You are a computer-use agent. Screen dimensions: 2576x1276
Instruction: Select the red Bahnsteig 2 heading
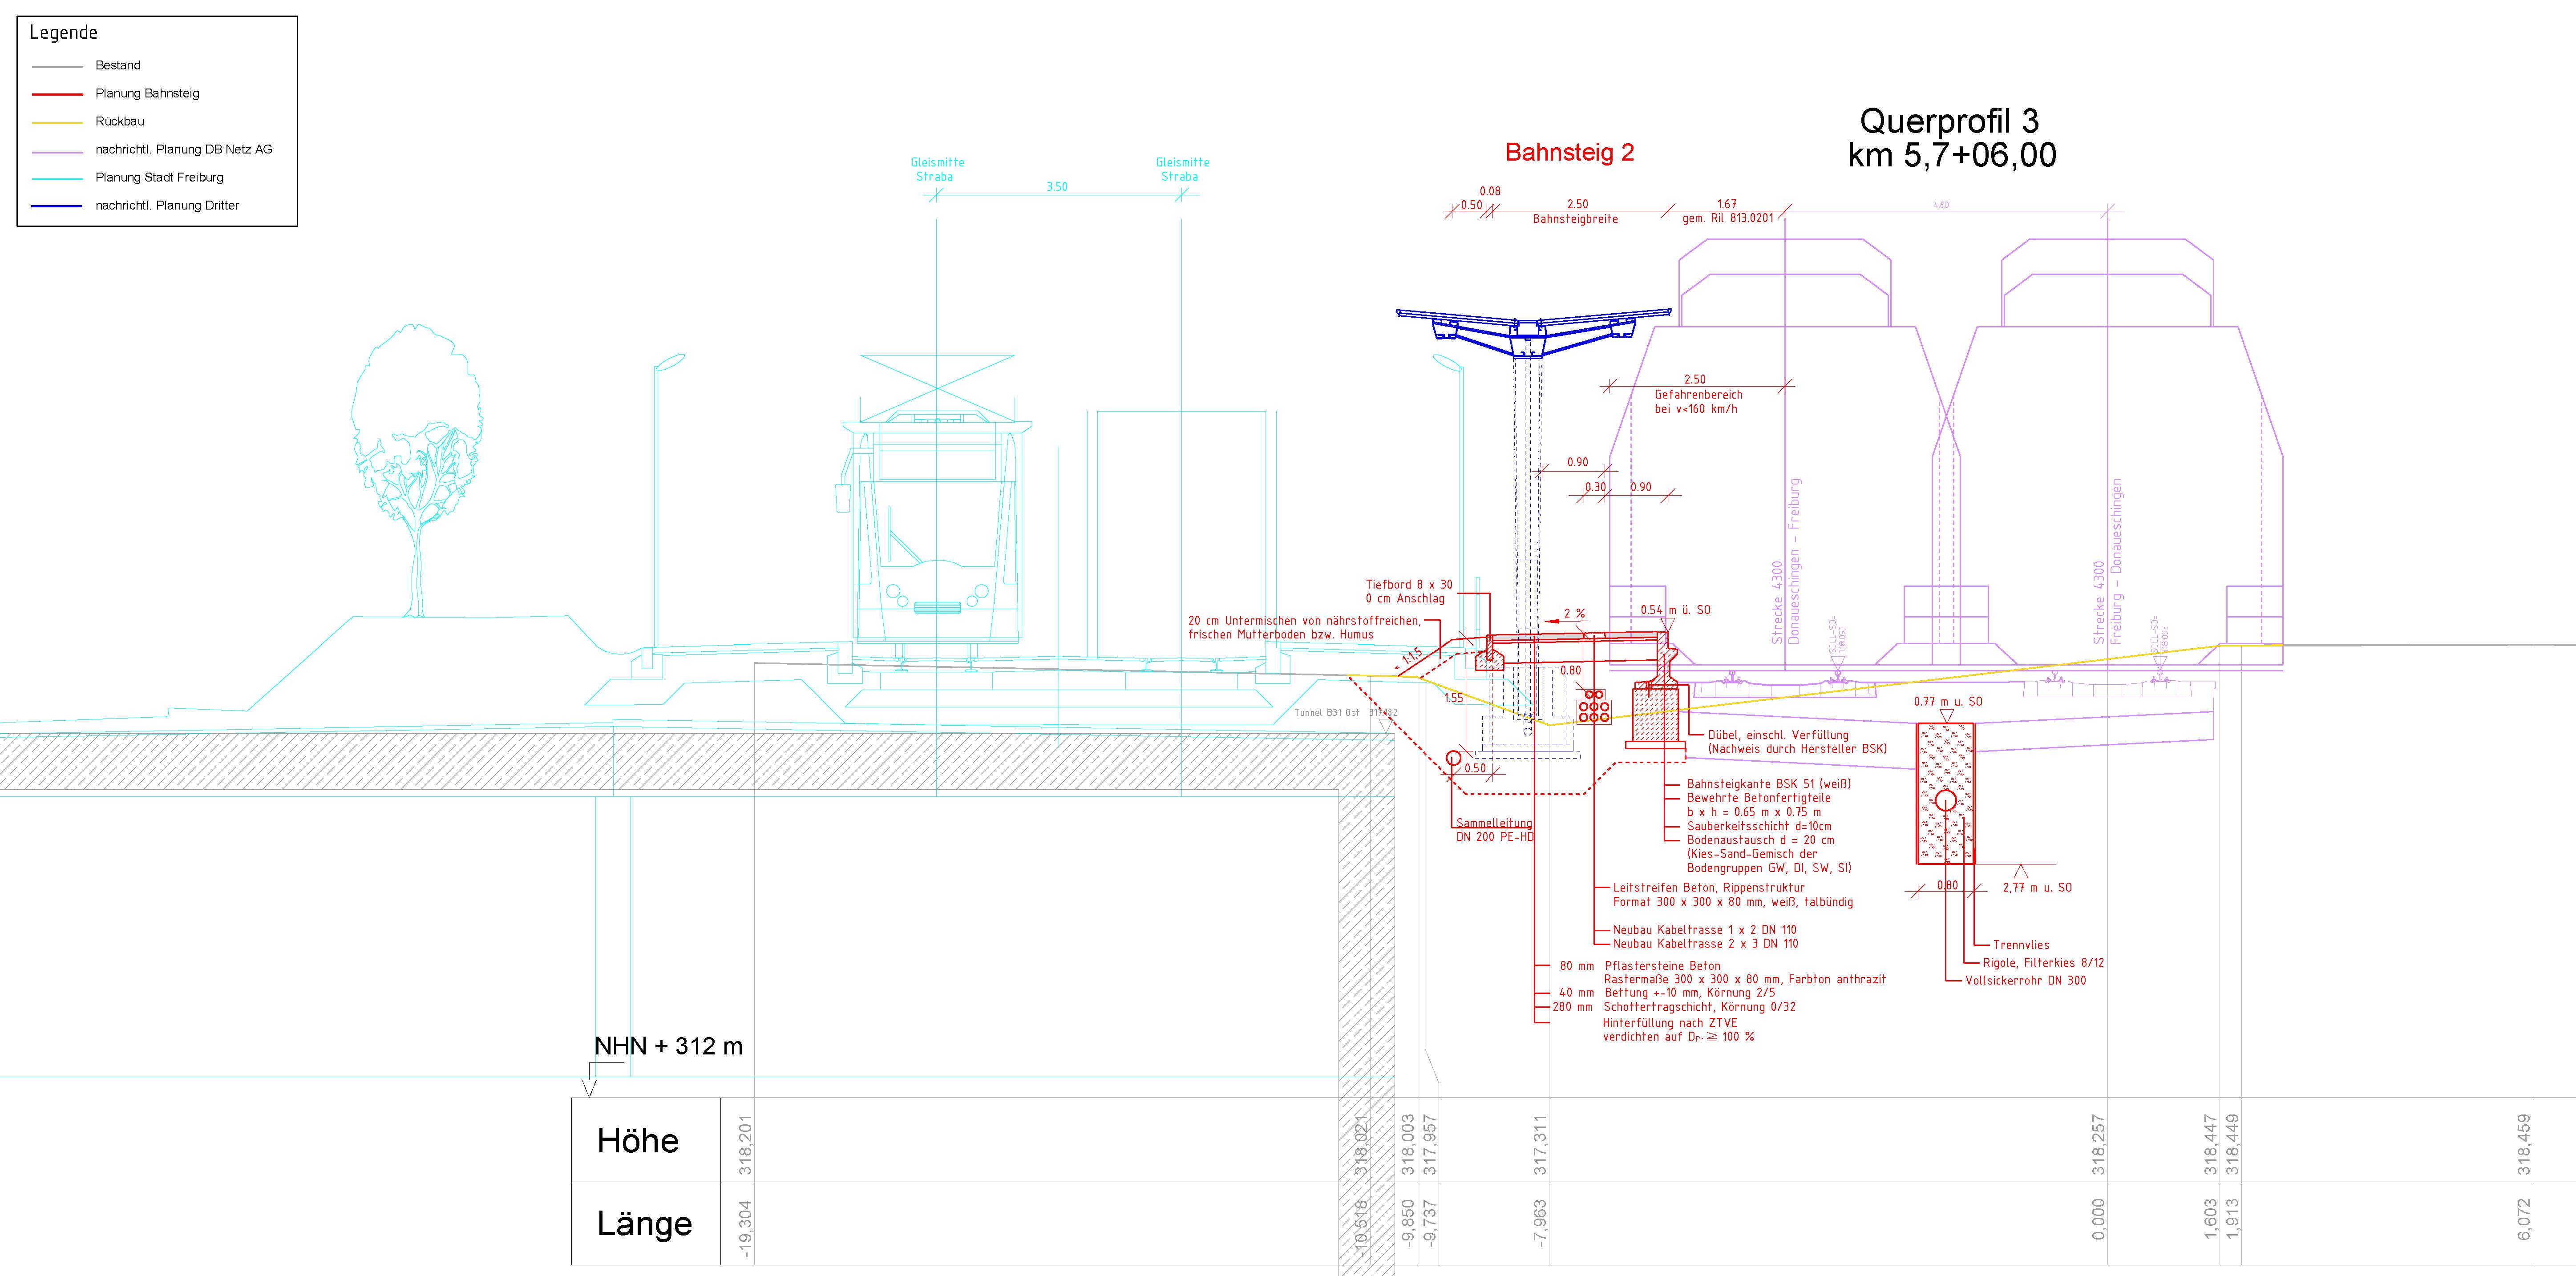1570,152
